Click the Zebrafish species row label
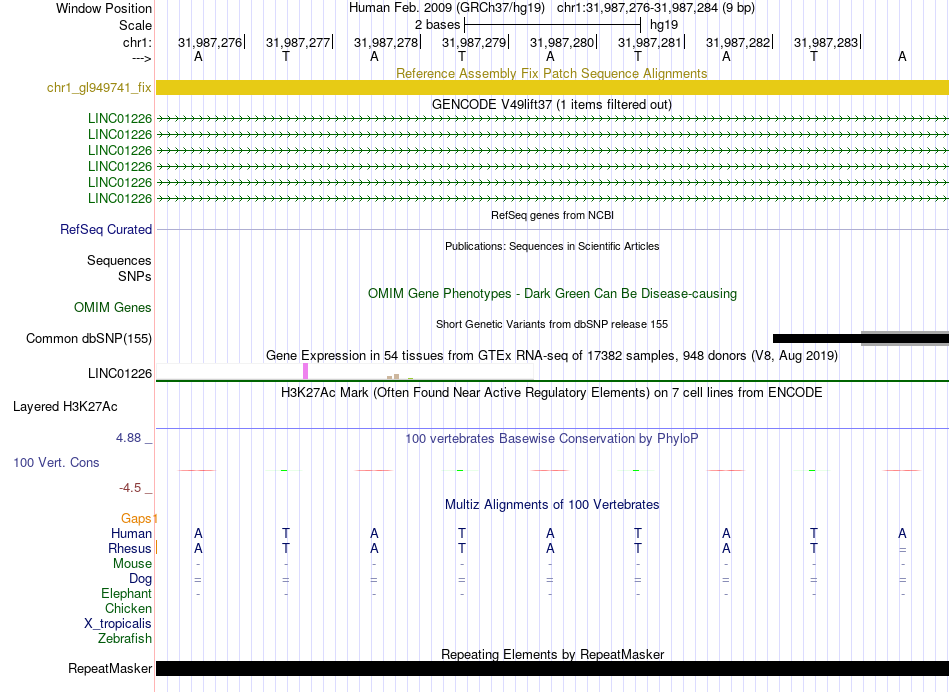 125,638
